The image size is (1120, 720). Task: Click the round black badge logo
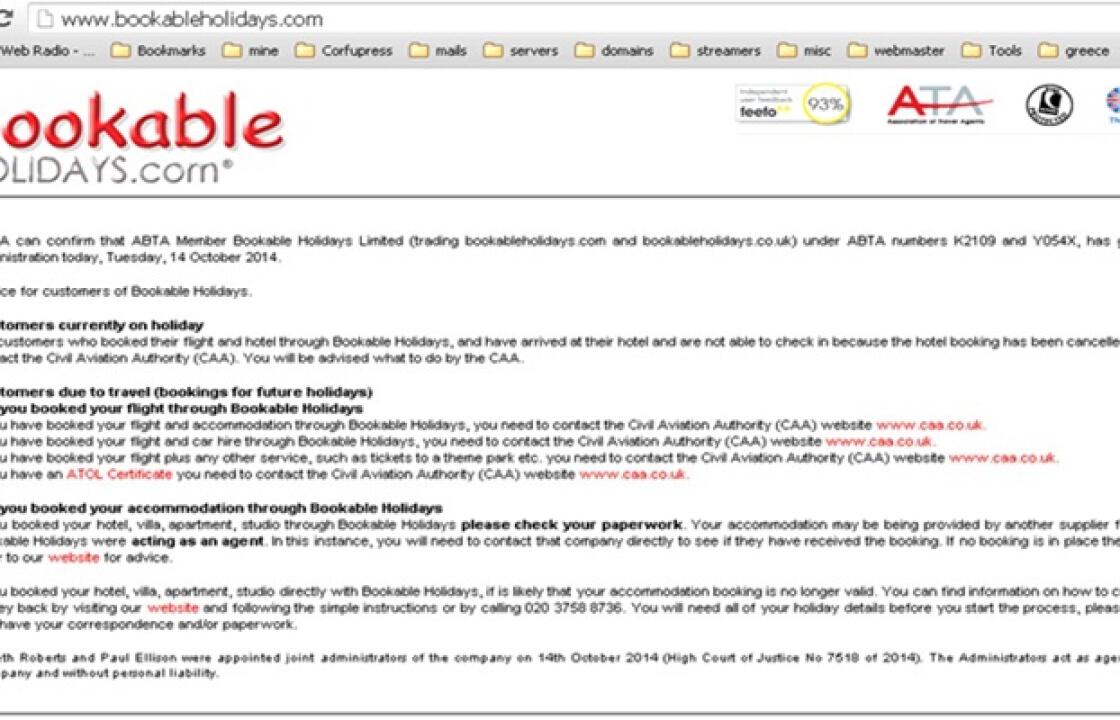1049,104
